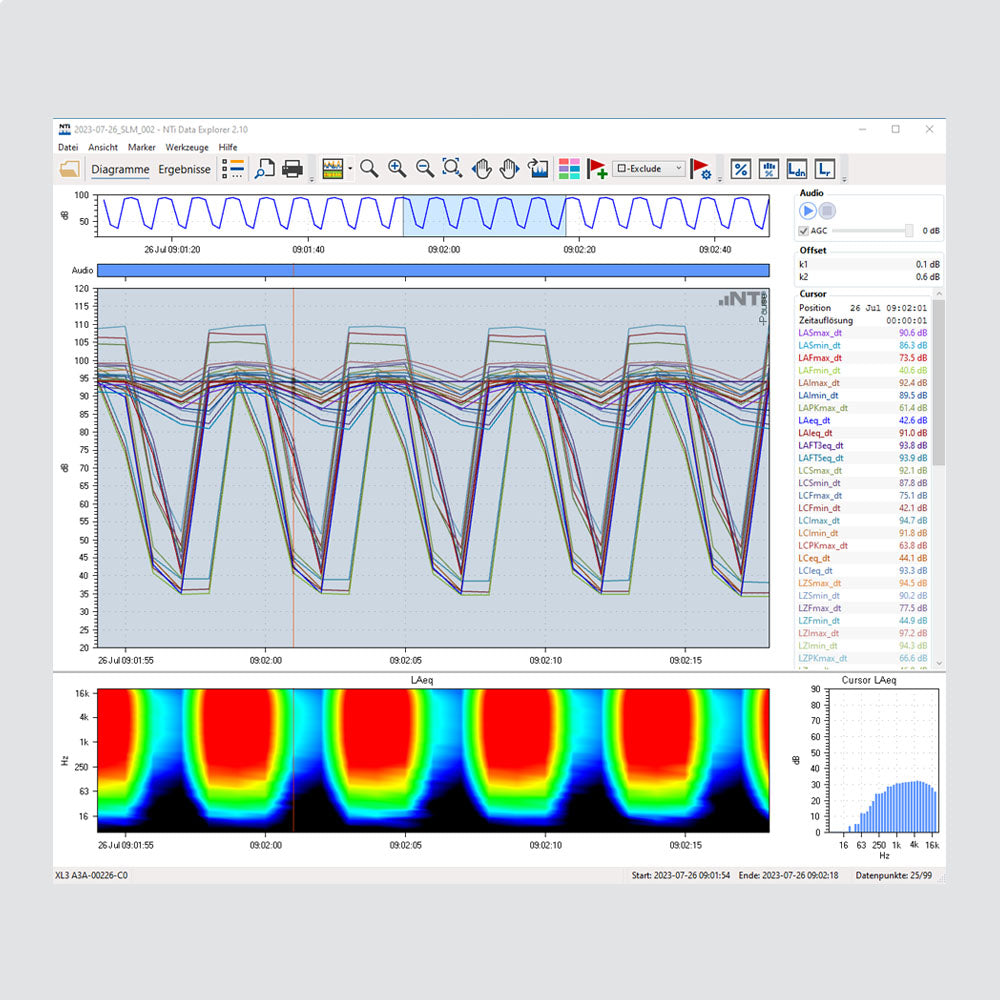The image size is (1000, 1000).
Task: Expand the chart type dropdown arrow
Action: click(350, 169)
